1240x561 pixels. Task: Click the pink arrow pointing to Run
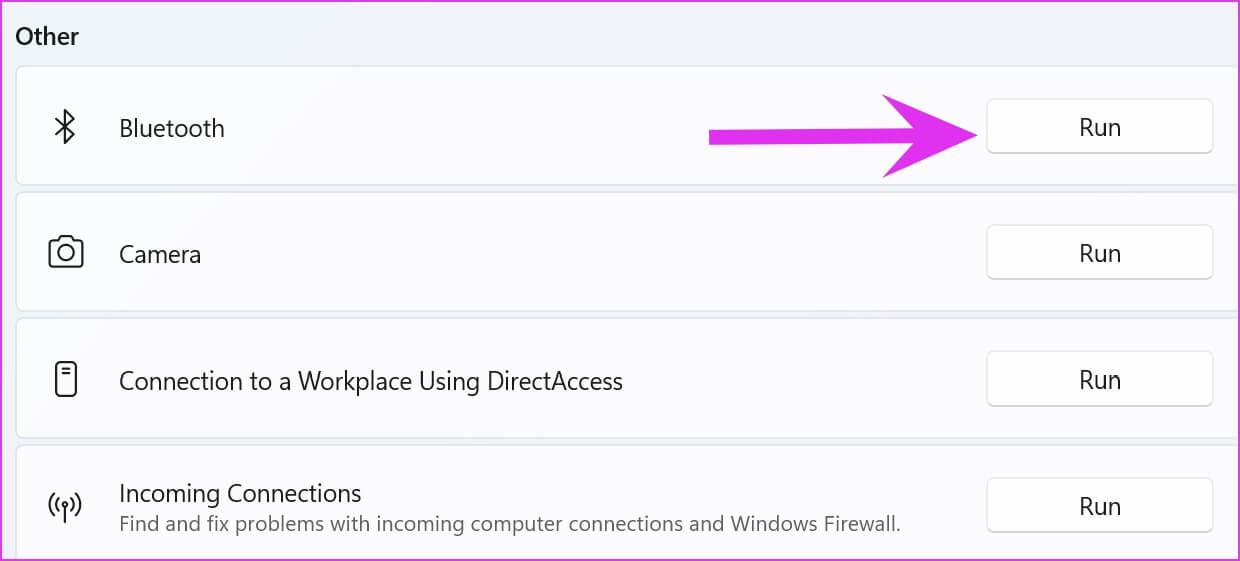(843, 136)
